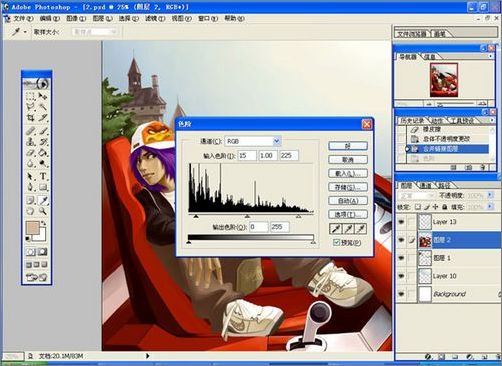Hide the Layer 13 layer visibility
502x366 pixels.
coord(401,222)
